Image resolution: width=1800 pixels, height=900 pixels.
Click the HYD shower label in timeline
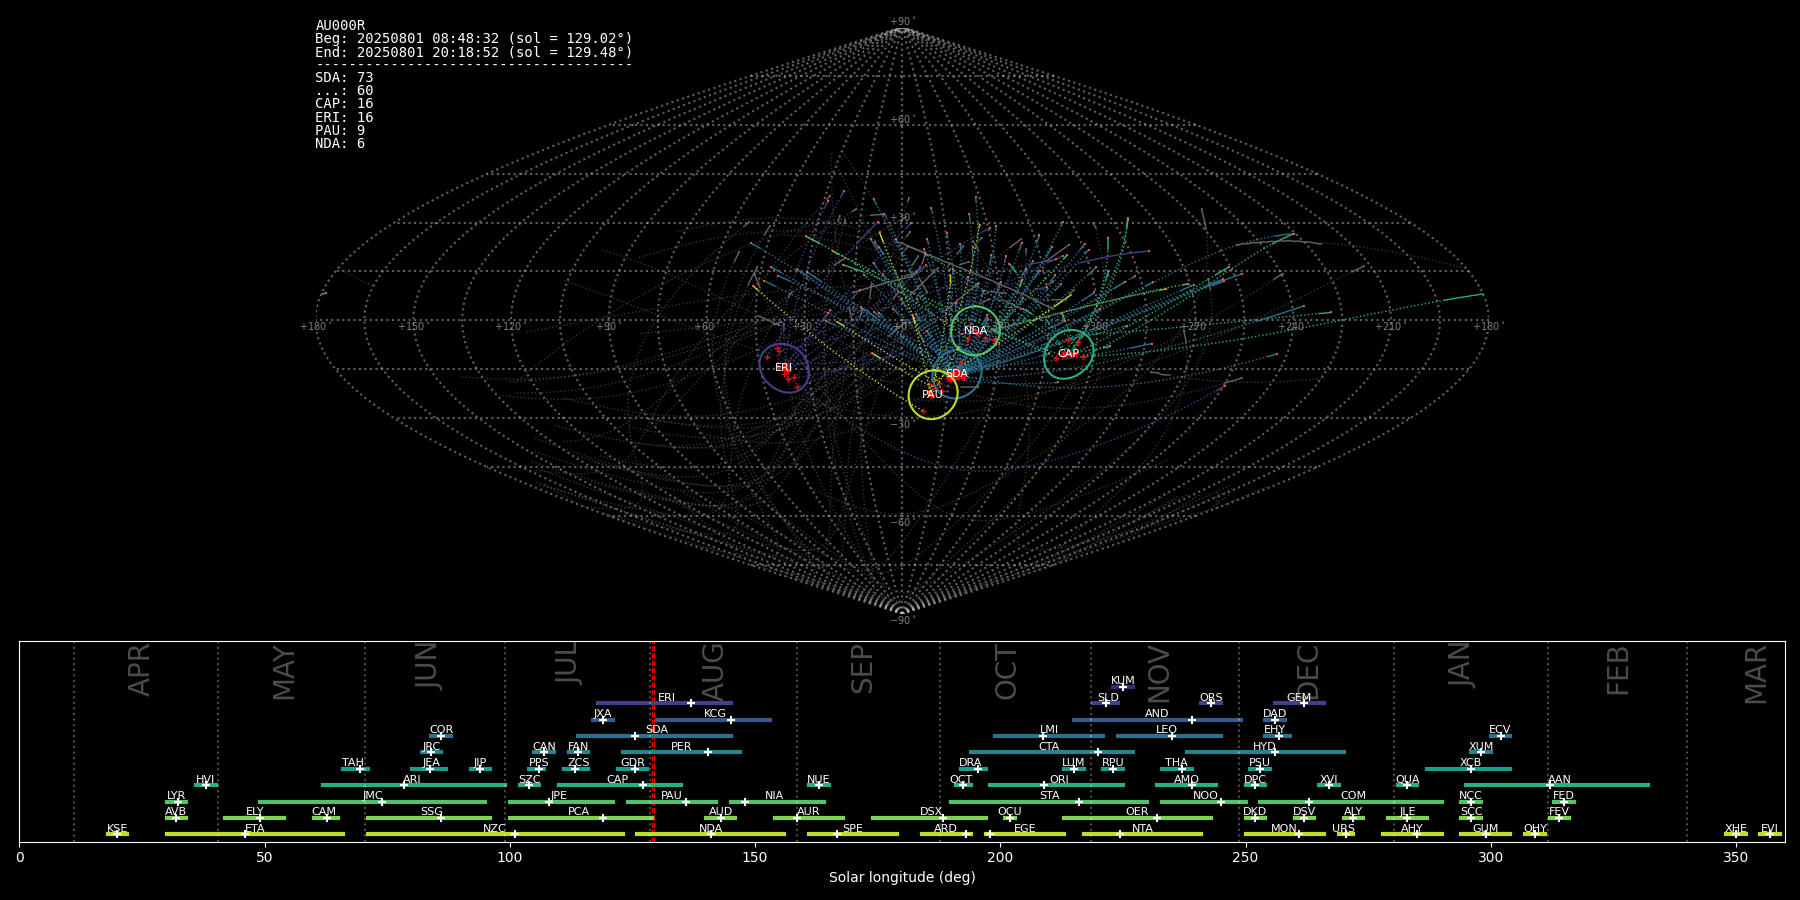coord(1264,747)
